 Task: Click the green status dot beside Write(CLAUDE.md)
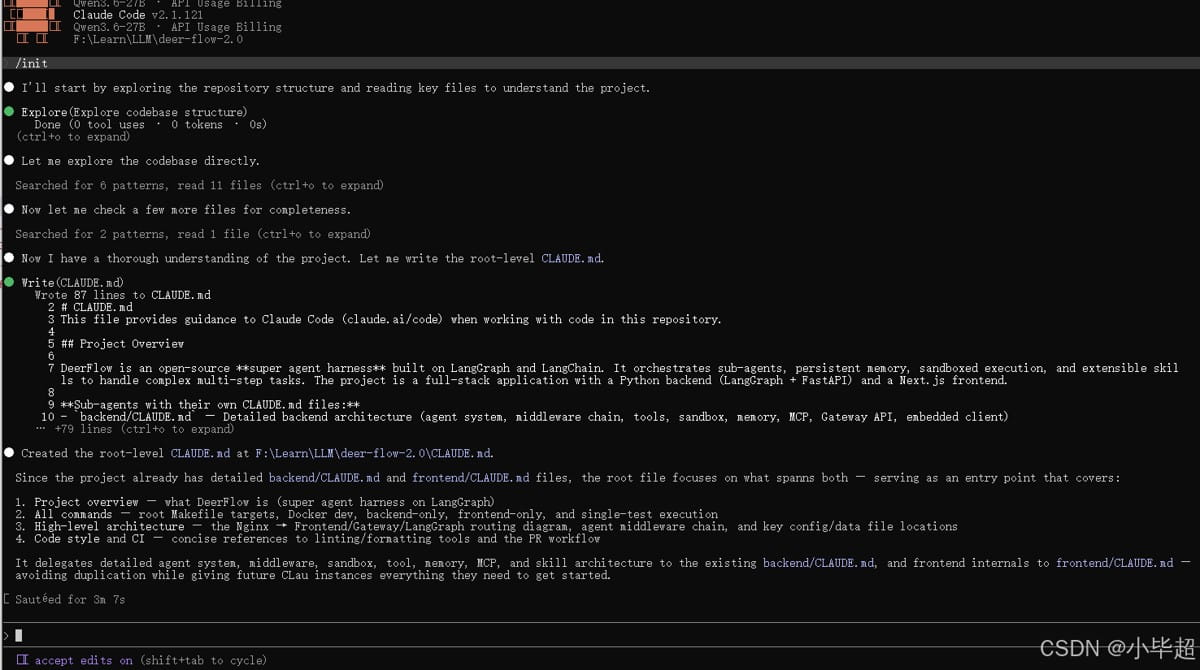(x=9, y=283)
